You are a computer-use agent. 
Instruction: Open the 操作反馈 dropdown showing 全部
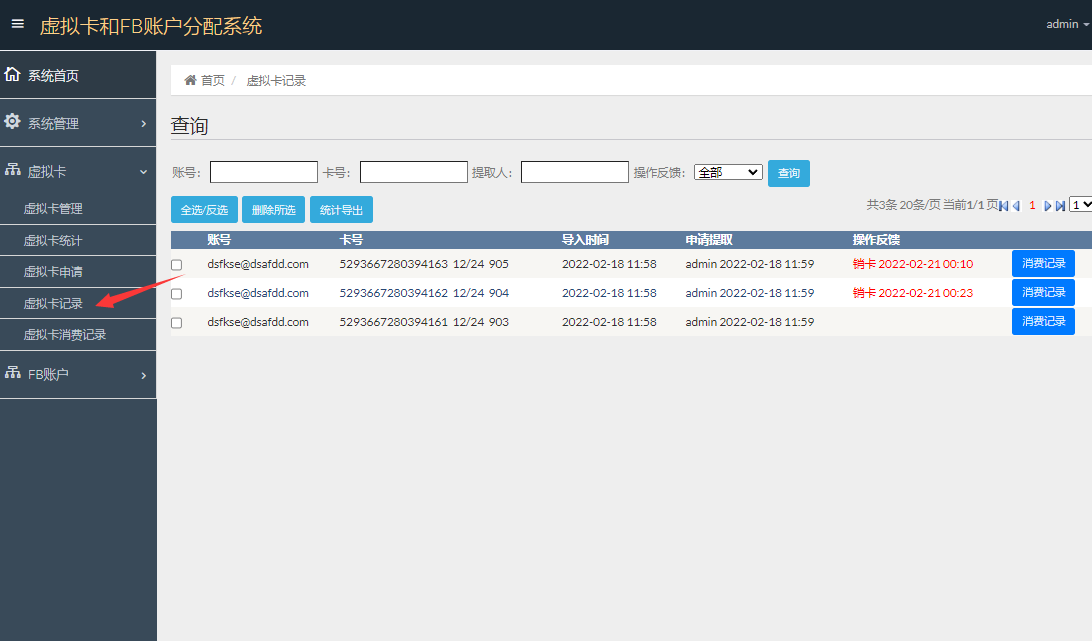(x=728, y=172)
